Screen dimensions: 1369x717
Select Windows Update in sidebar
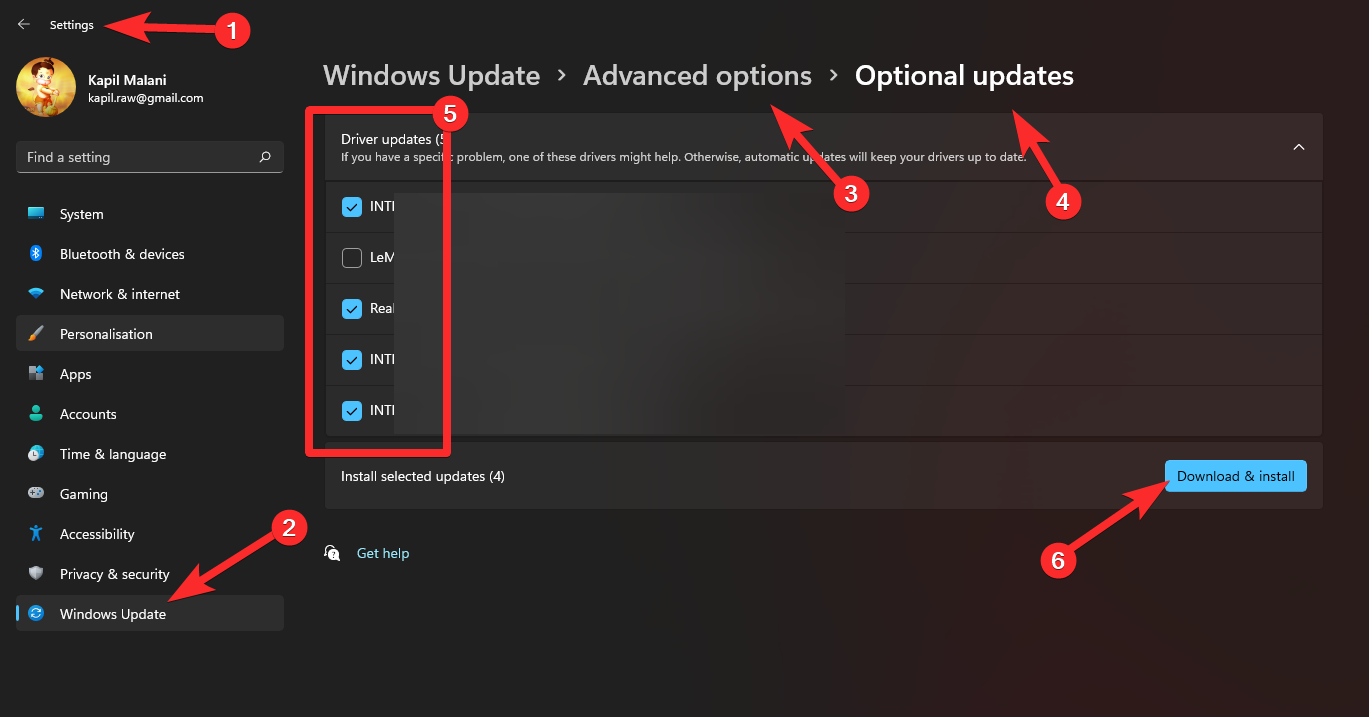[150, 614]
